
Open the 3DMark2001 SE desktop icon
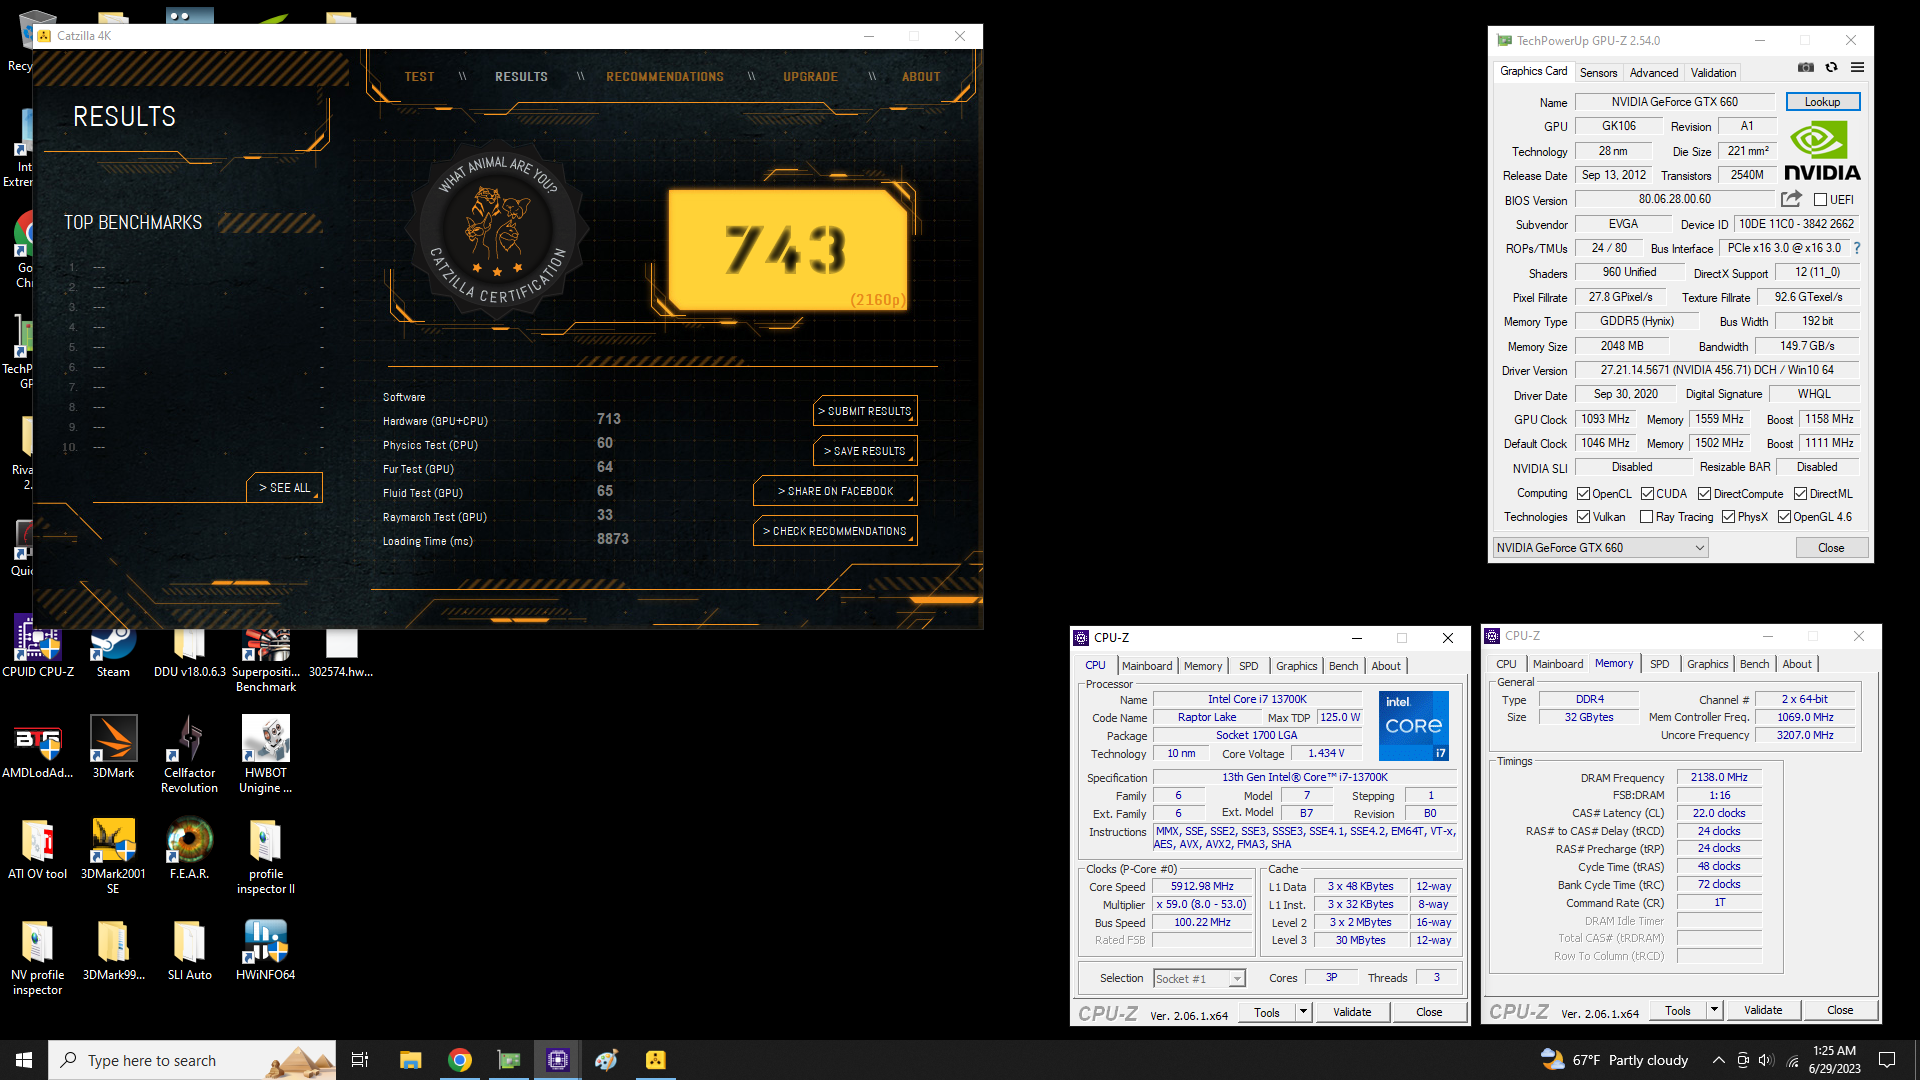click(x=113, y=856)
